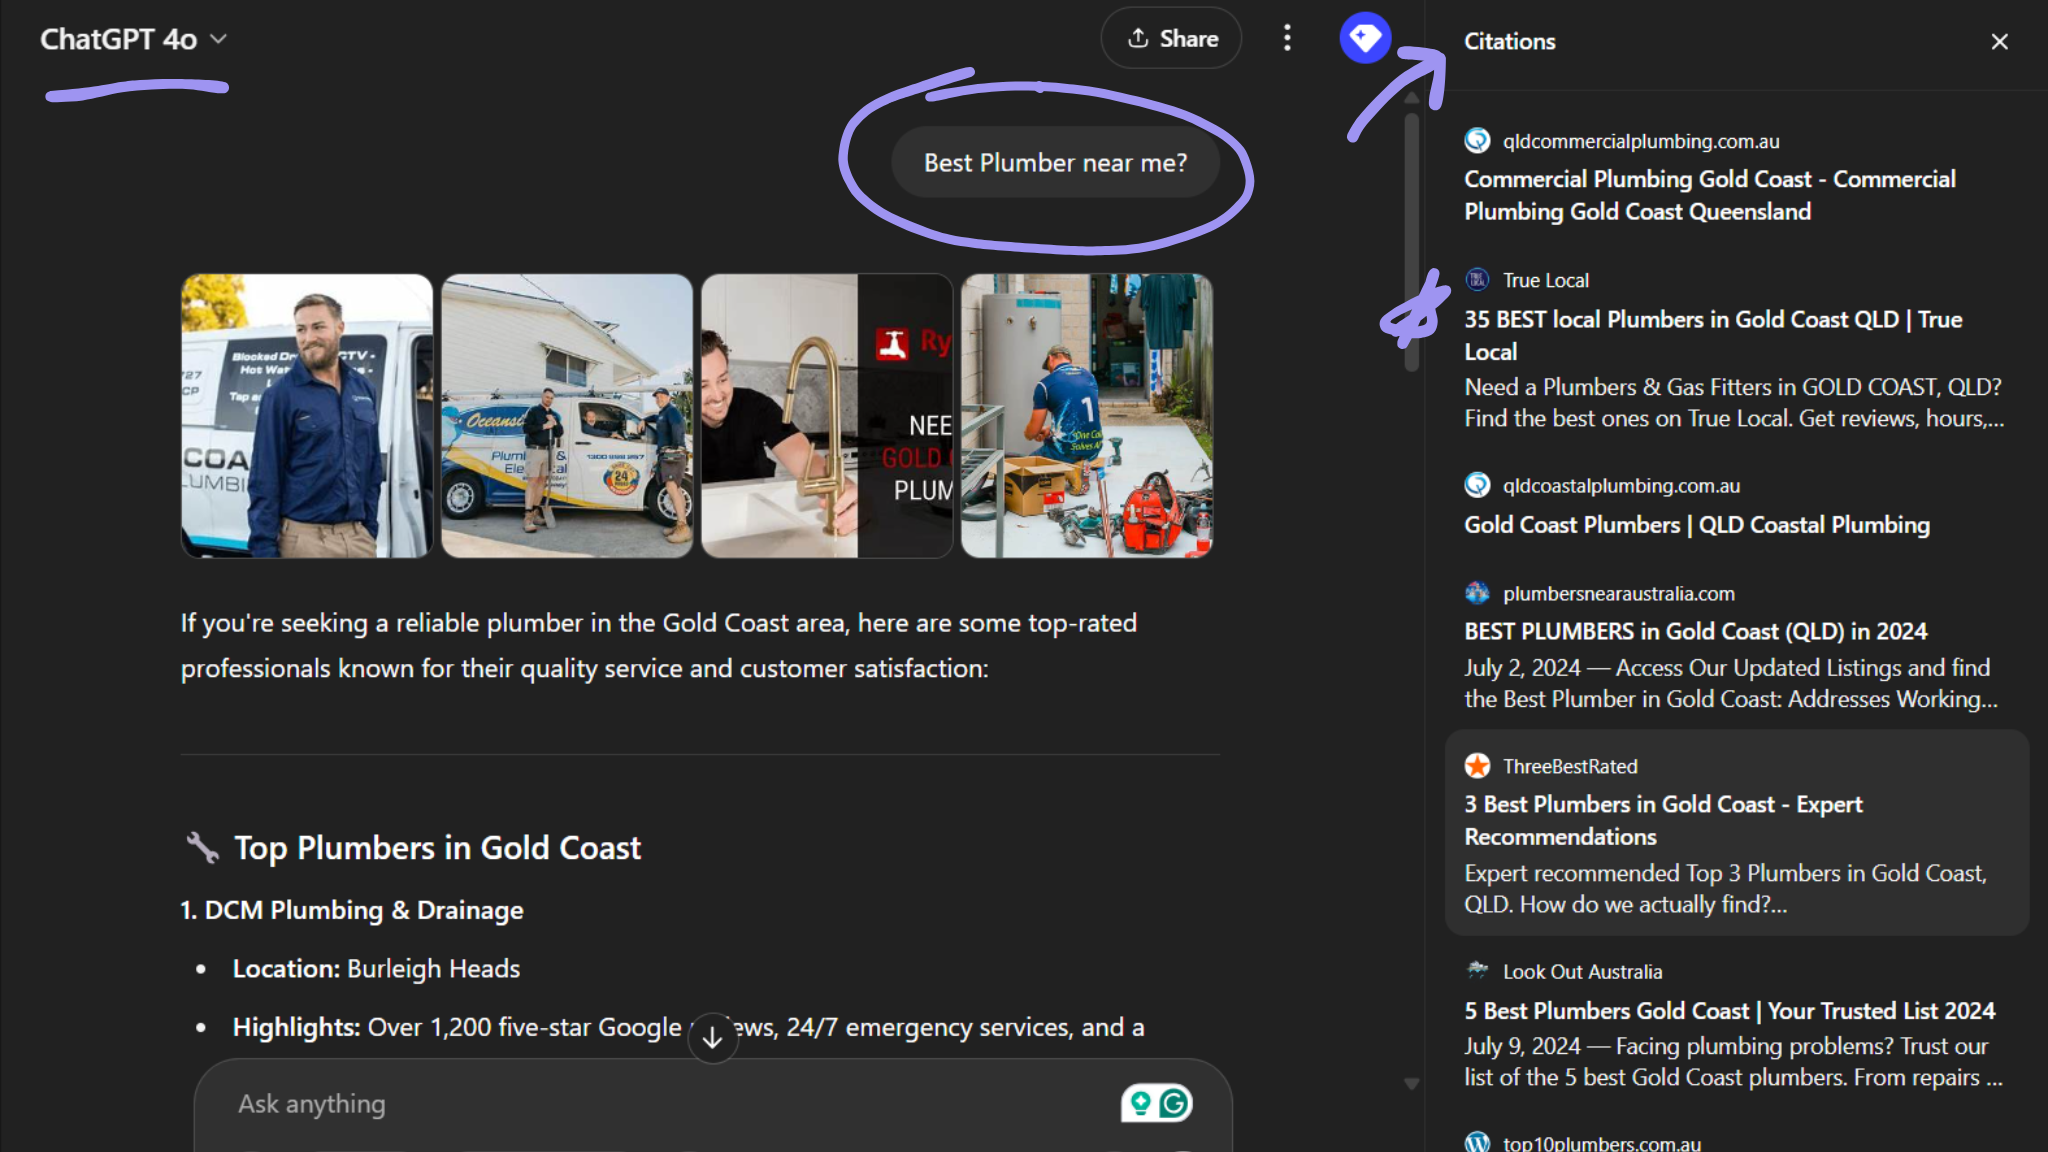Image resolution: width=2048 pixels, height=1152 pixels.
Task: Open the QLD Coastal Plumbing citation link
Action: coord(1695,524)
